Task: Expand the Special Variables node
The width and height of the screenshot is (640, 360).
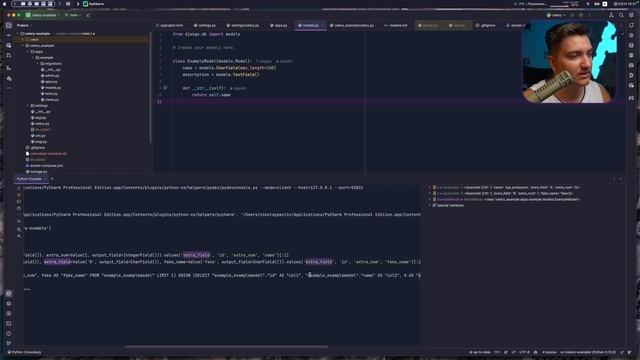Action: [429, 205]
